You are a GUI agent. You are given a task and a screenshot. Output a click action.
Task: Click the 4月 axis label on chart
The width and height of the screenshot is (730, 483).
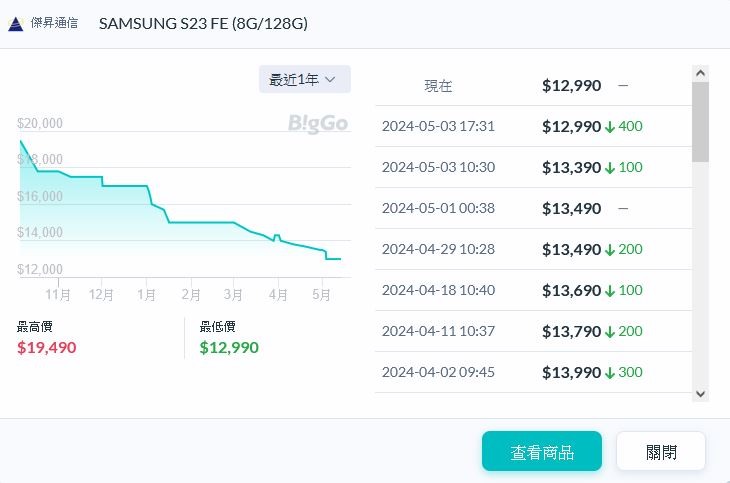click(278, 295)
